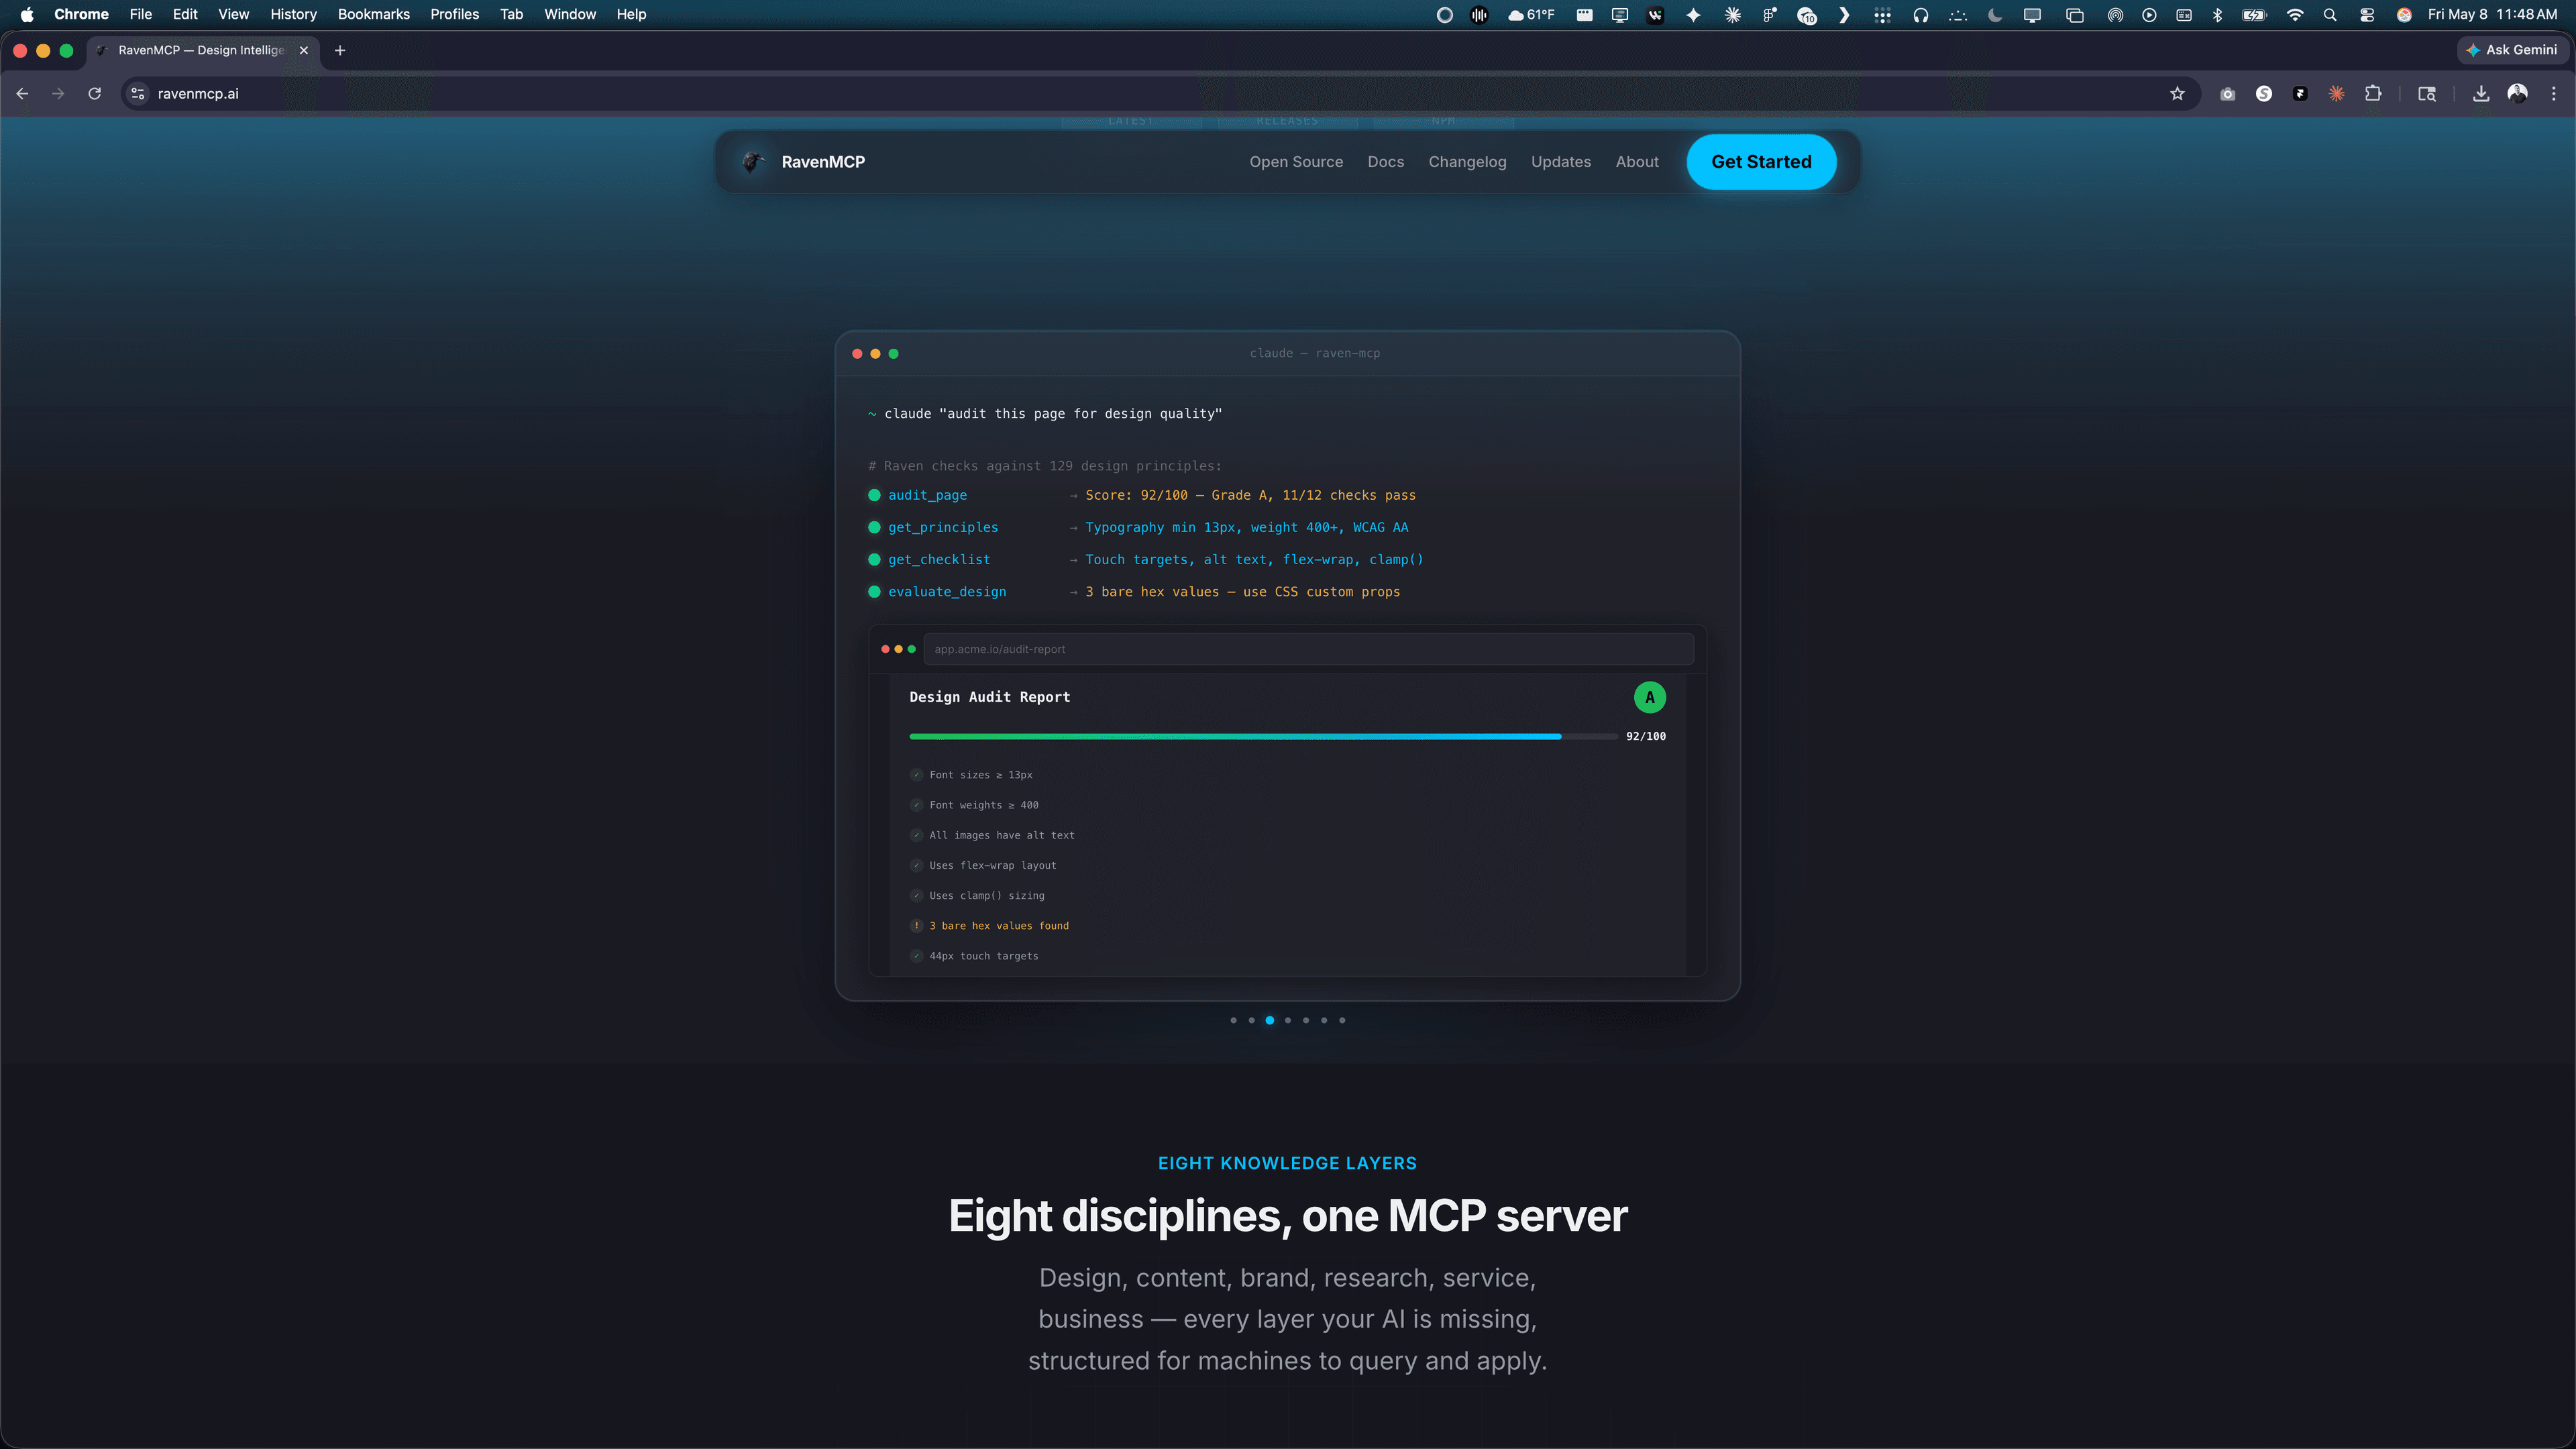This screenshot has width=2576, height=1449.
Task: Click the Ask Gemini button
Action: point(2512,50)
